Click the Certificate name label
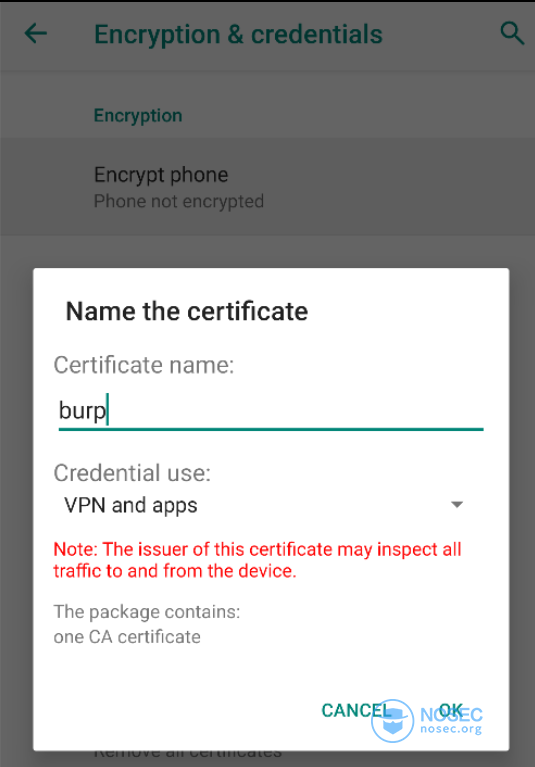 [144, 365]
